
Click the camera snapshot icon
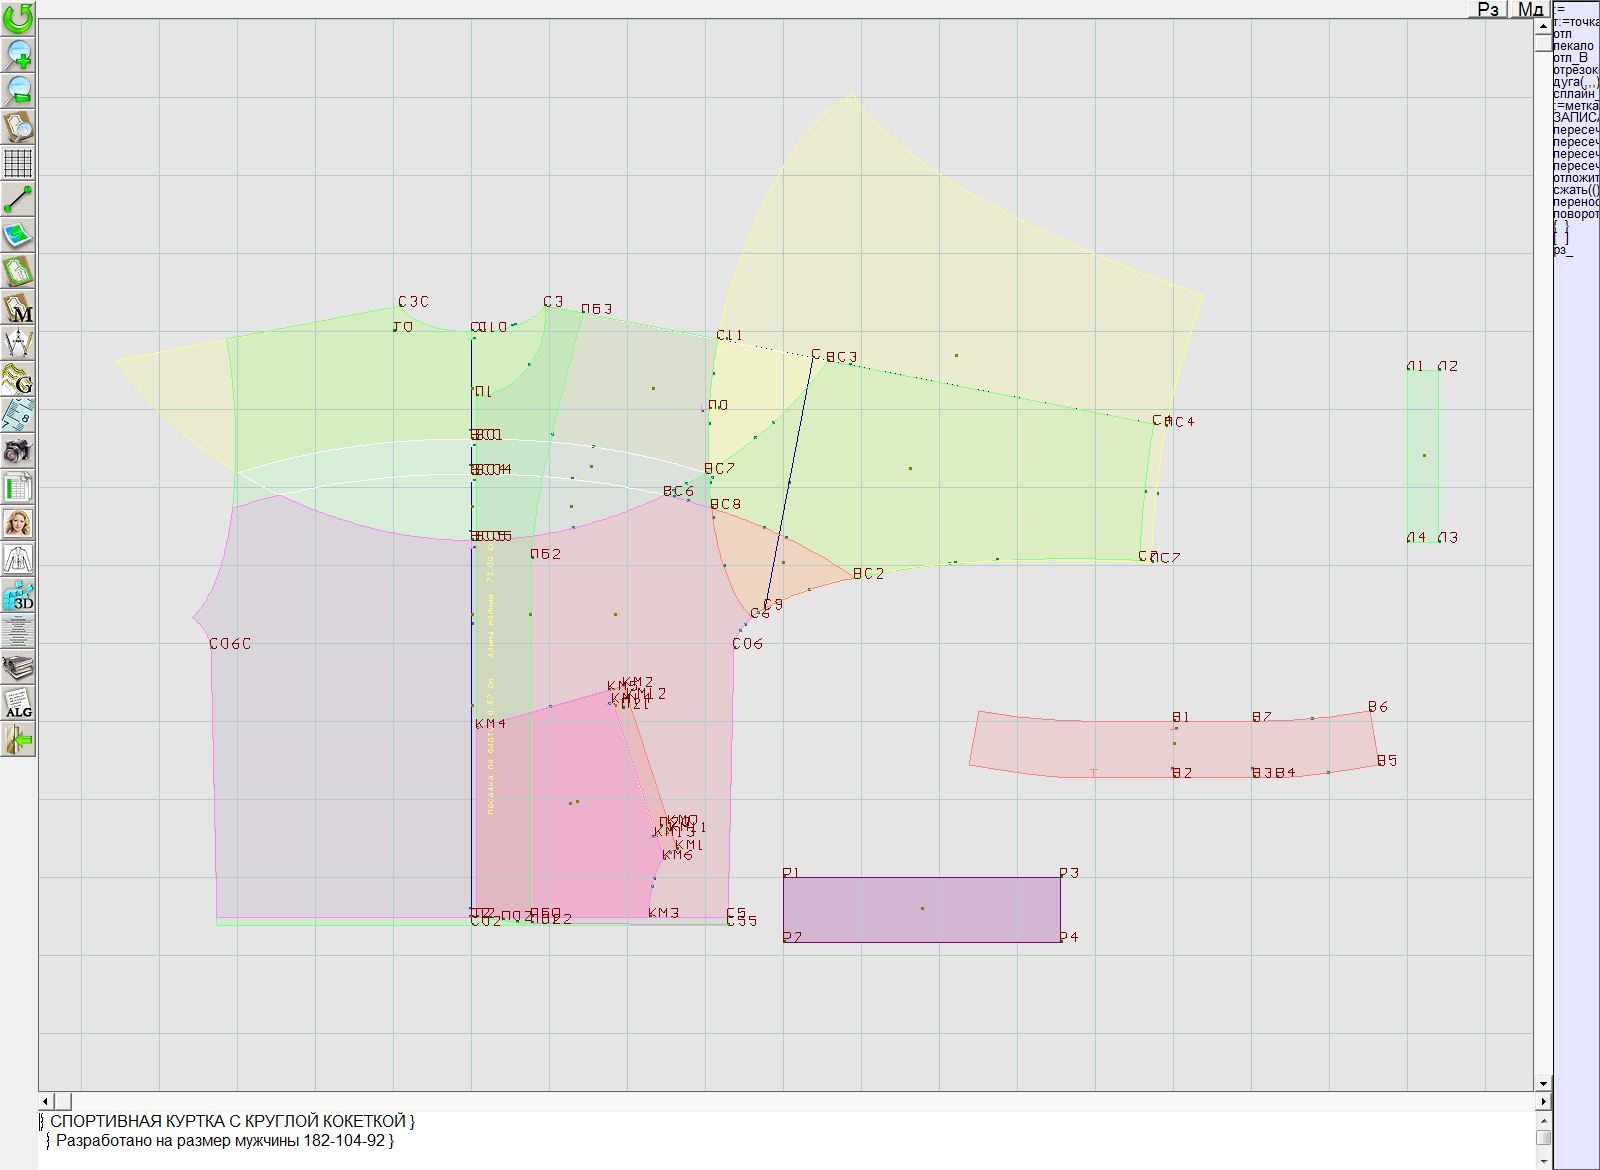18,451
